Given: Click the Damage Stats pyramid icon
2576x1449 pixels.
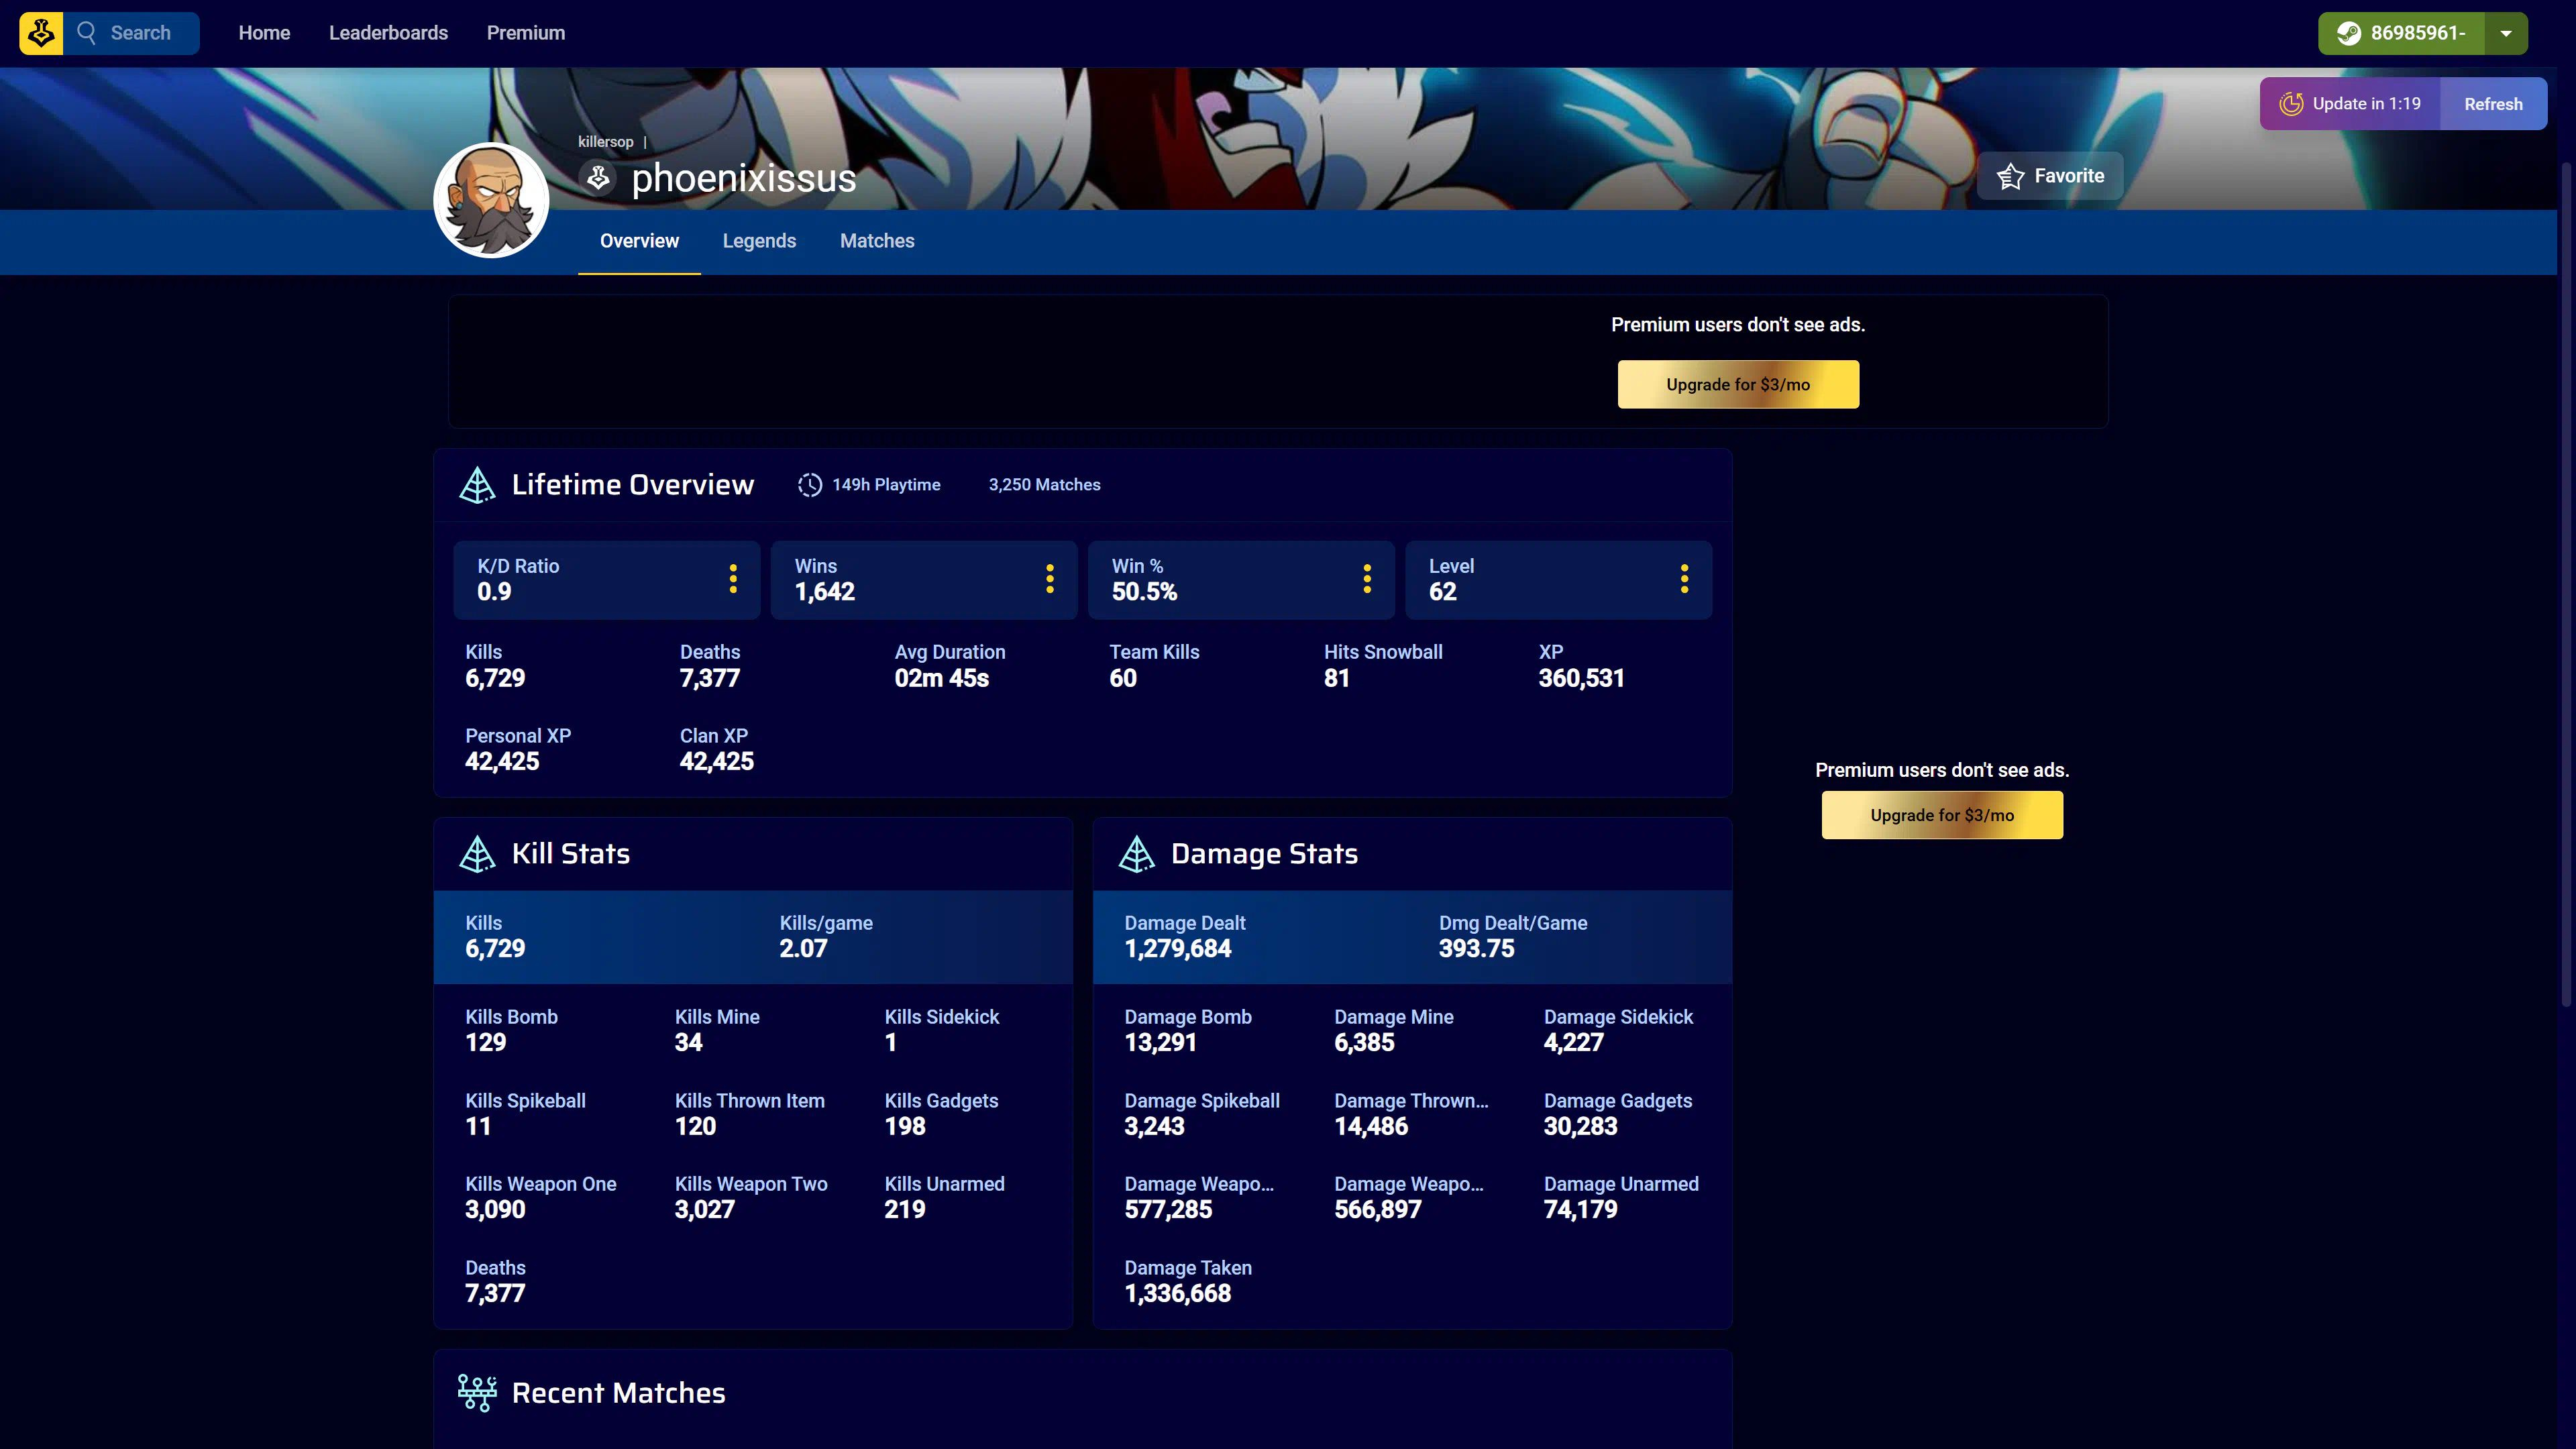Looking at the screenshot, I should click(x=1136, y=854).
